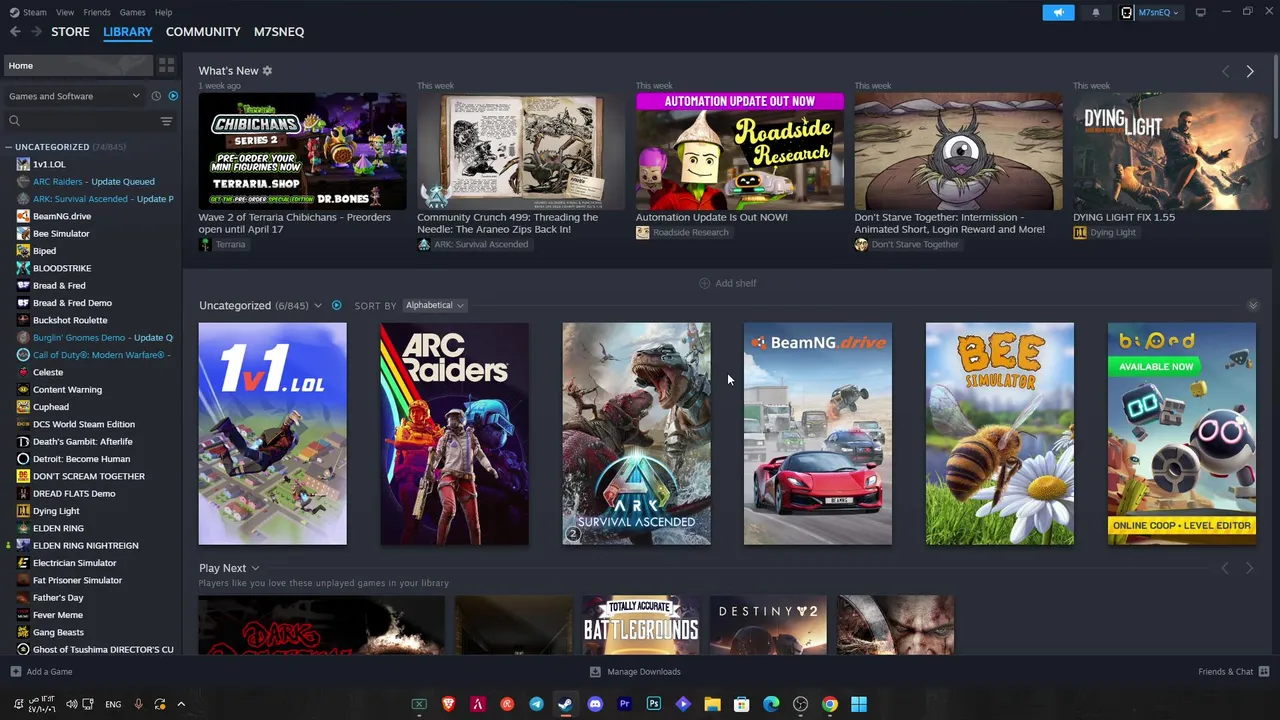Viewport: 1280px width, 720px height.
Task: Open the Friends menu
Action: pyautogui.click(x=97, y=12)
